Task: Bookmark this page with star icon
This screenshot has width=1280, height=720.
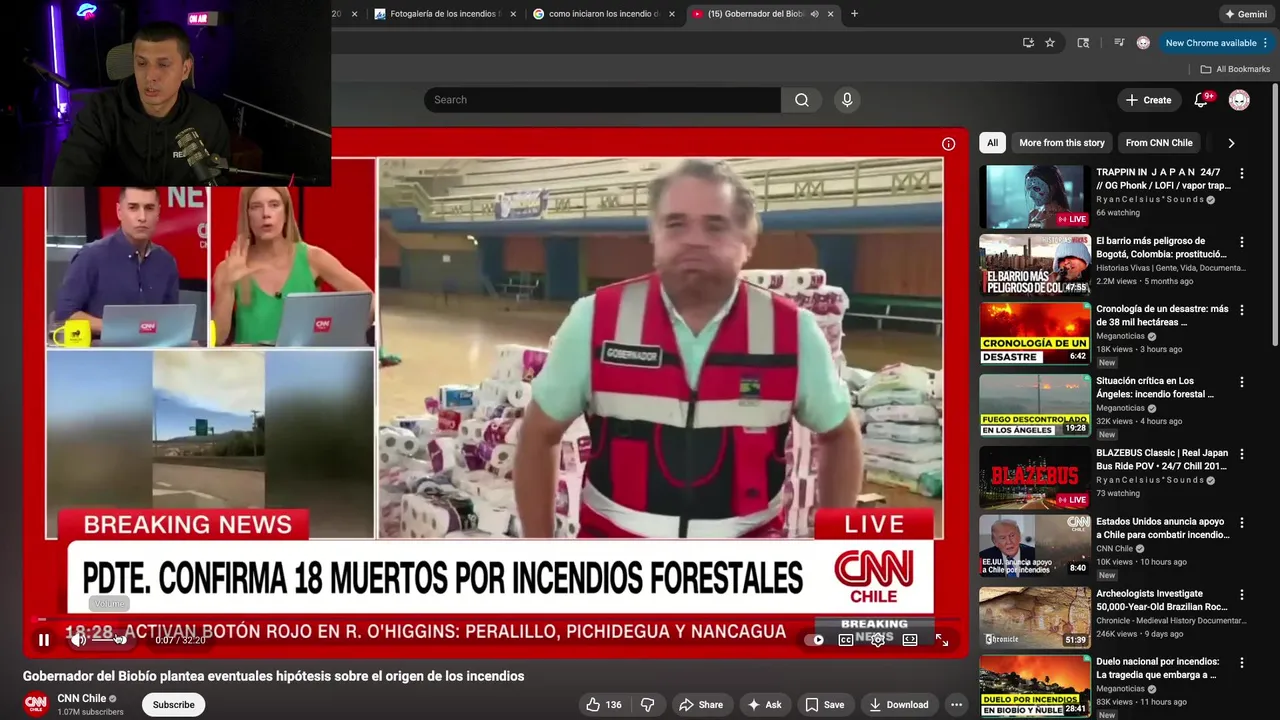Action: (x=1050, y=43)
